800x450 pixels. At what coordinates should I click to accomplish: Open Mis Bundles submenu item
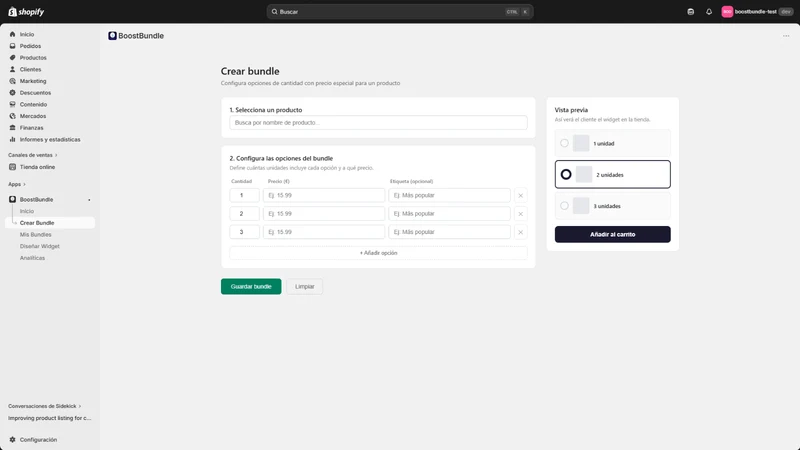pos(36,235)
